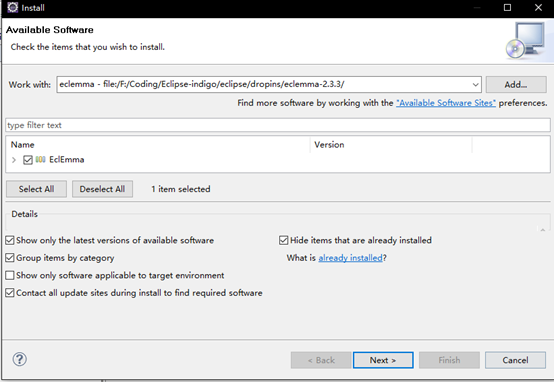Uncheck Contact all update sites during install
Screen dimensions: 554x382
(x=10, y=293)
